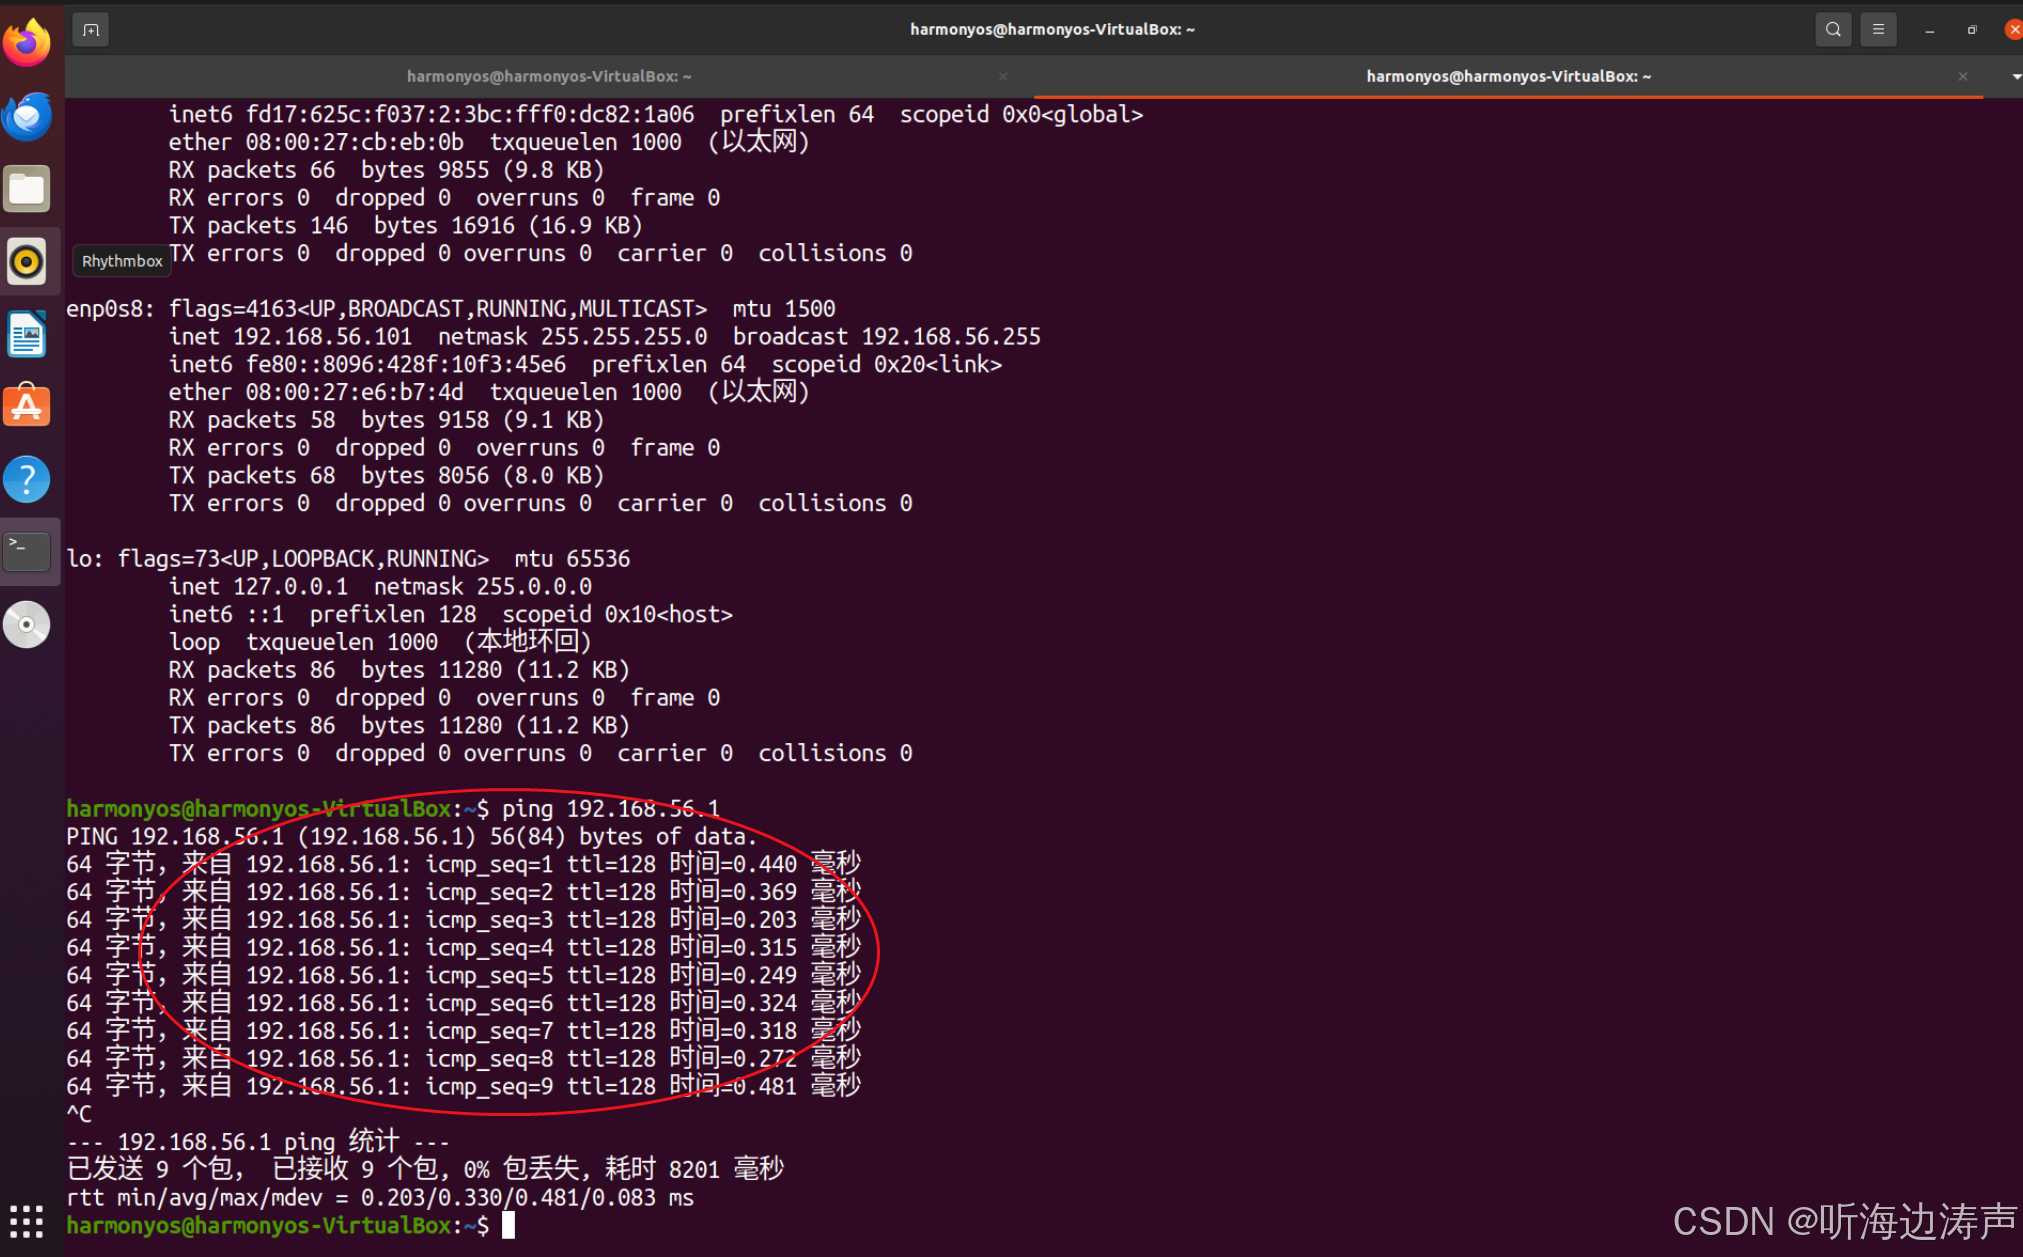Click the '已发送 9 个包' summary line

[425, 1169]
